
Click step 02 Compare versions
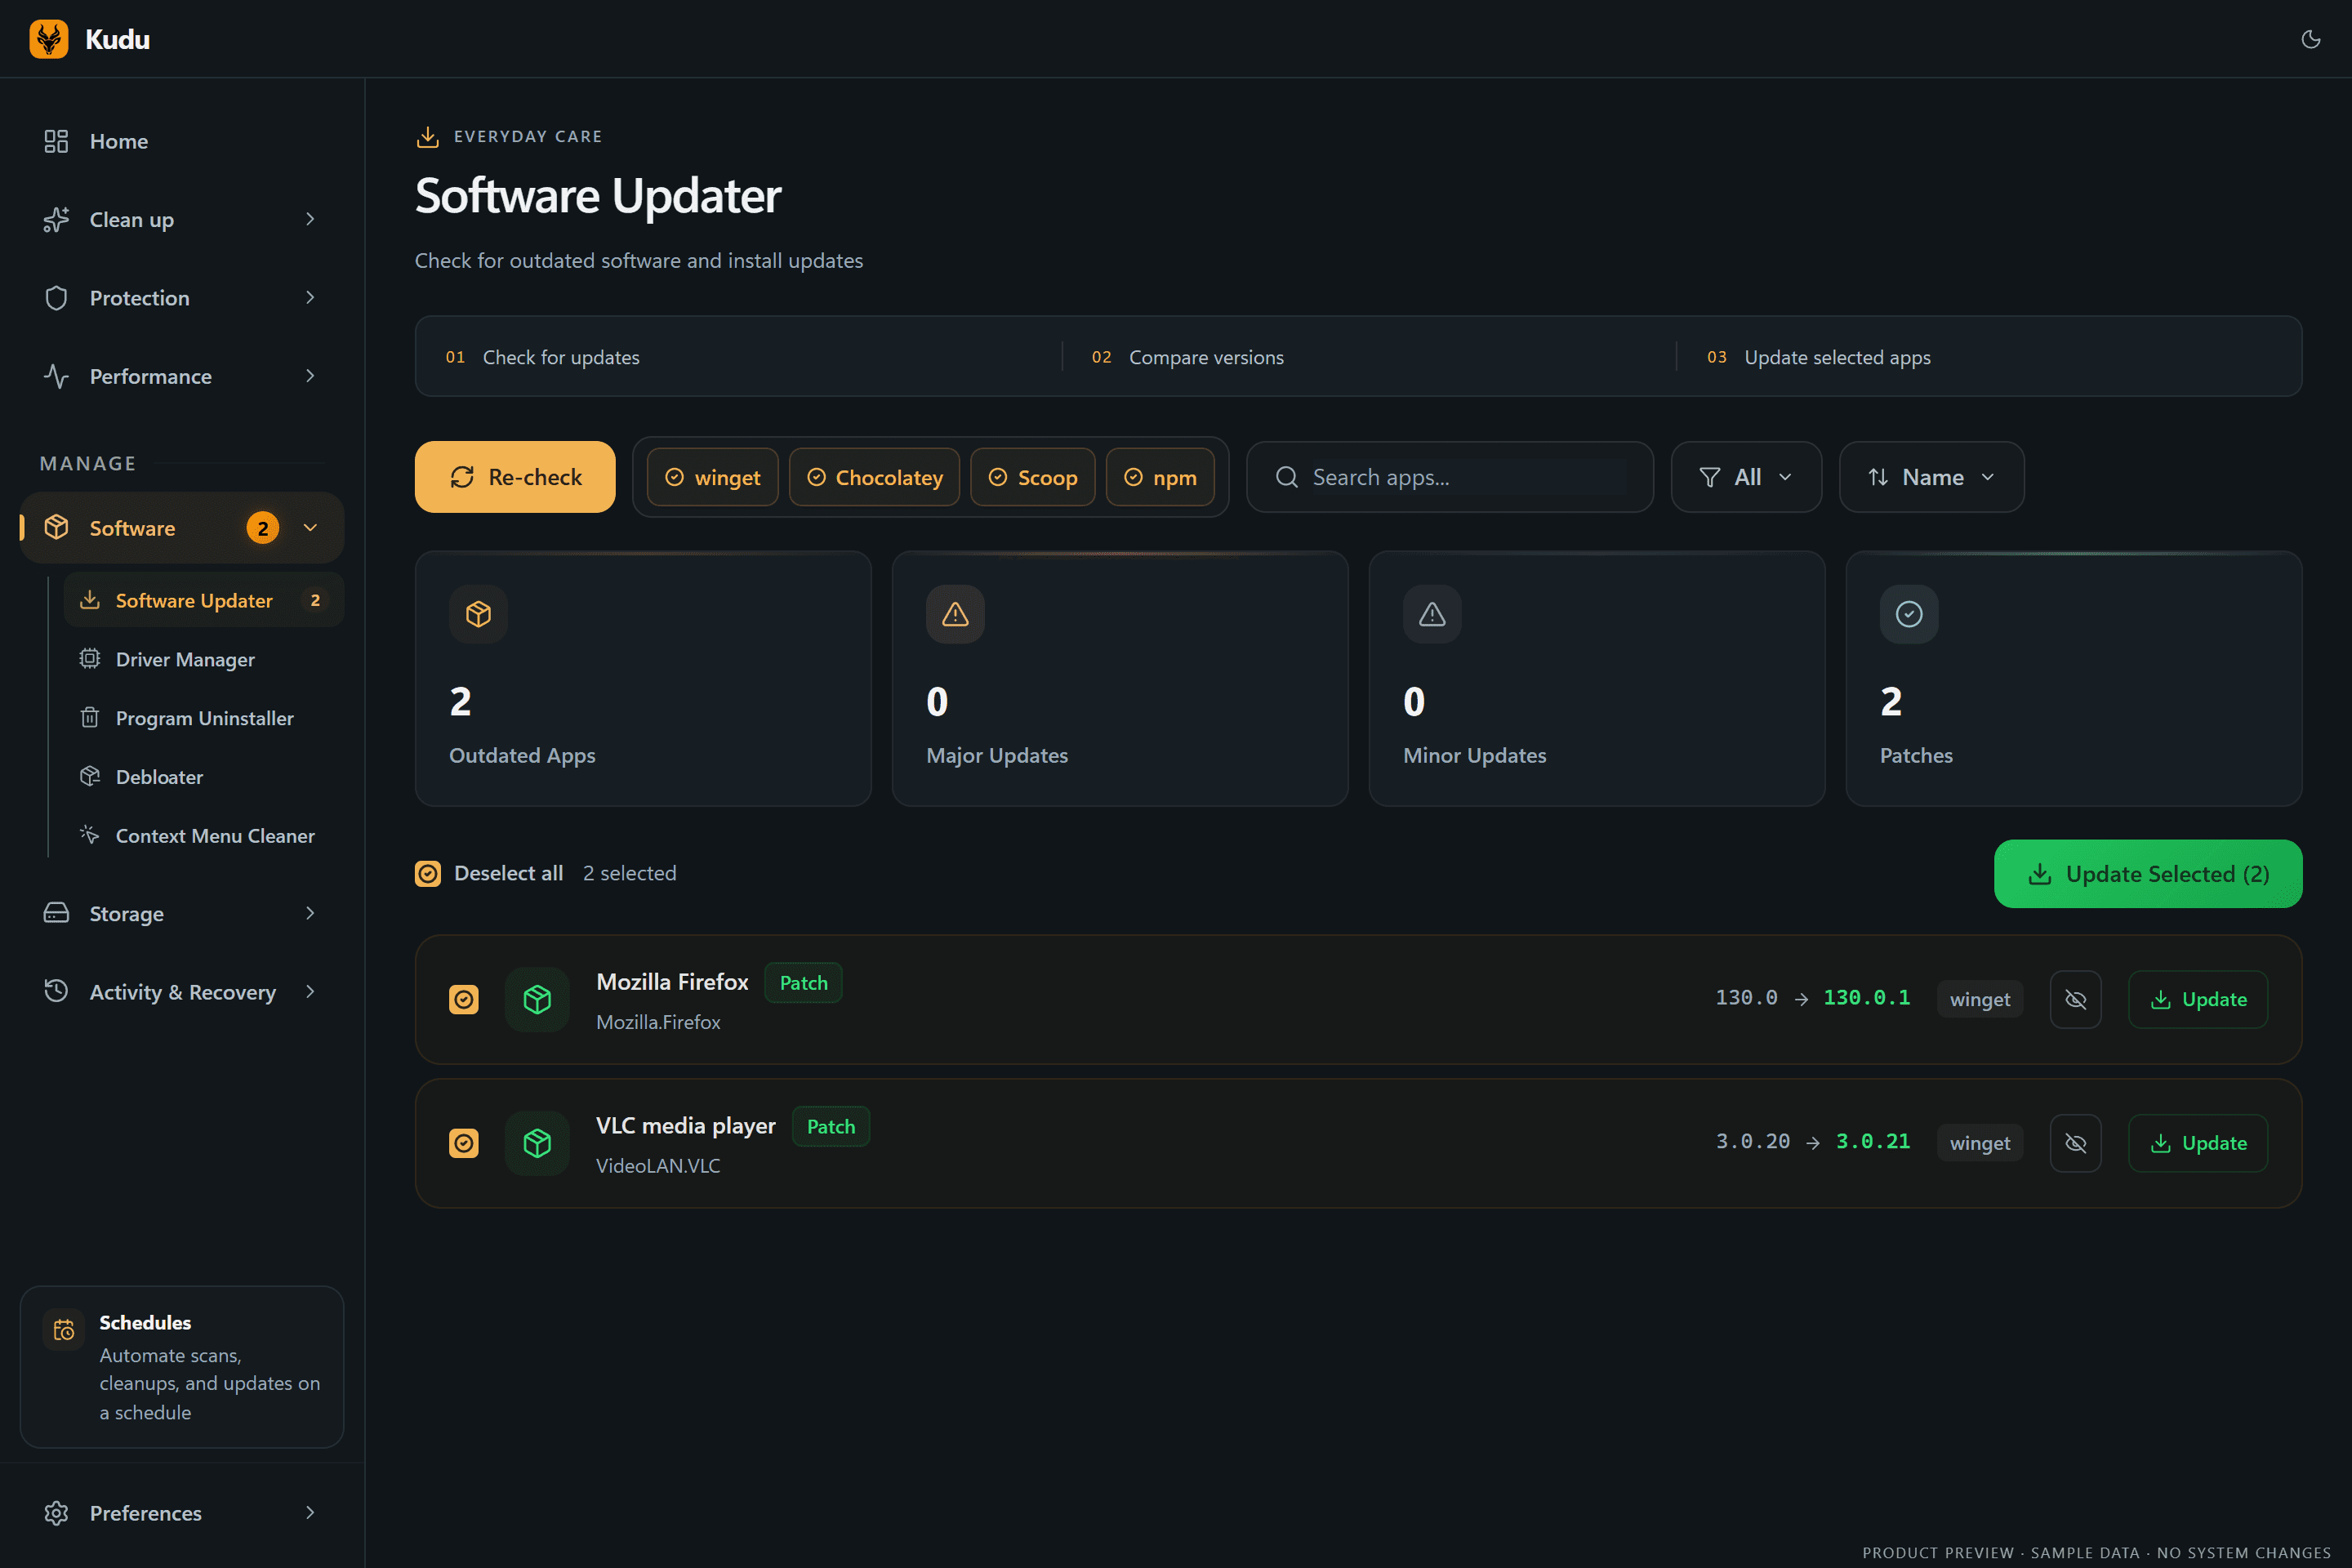tap(1187, 357)
